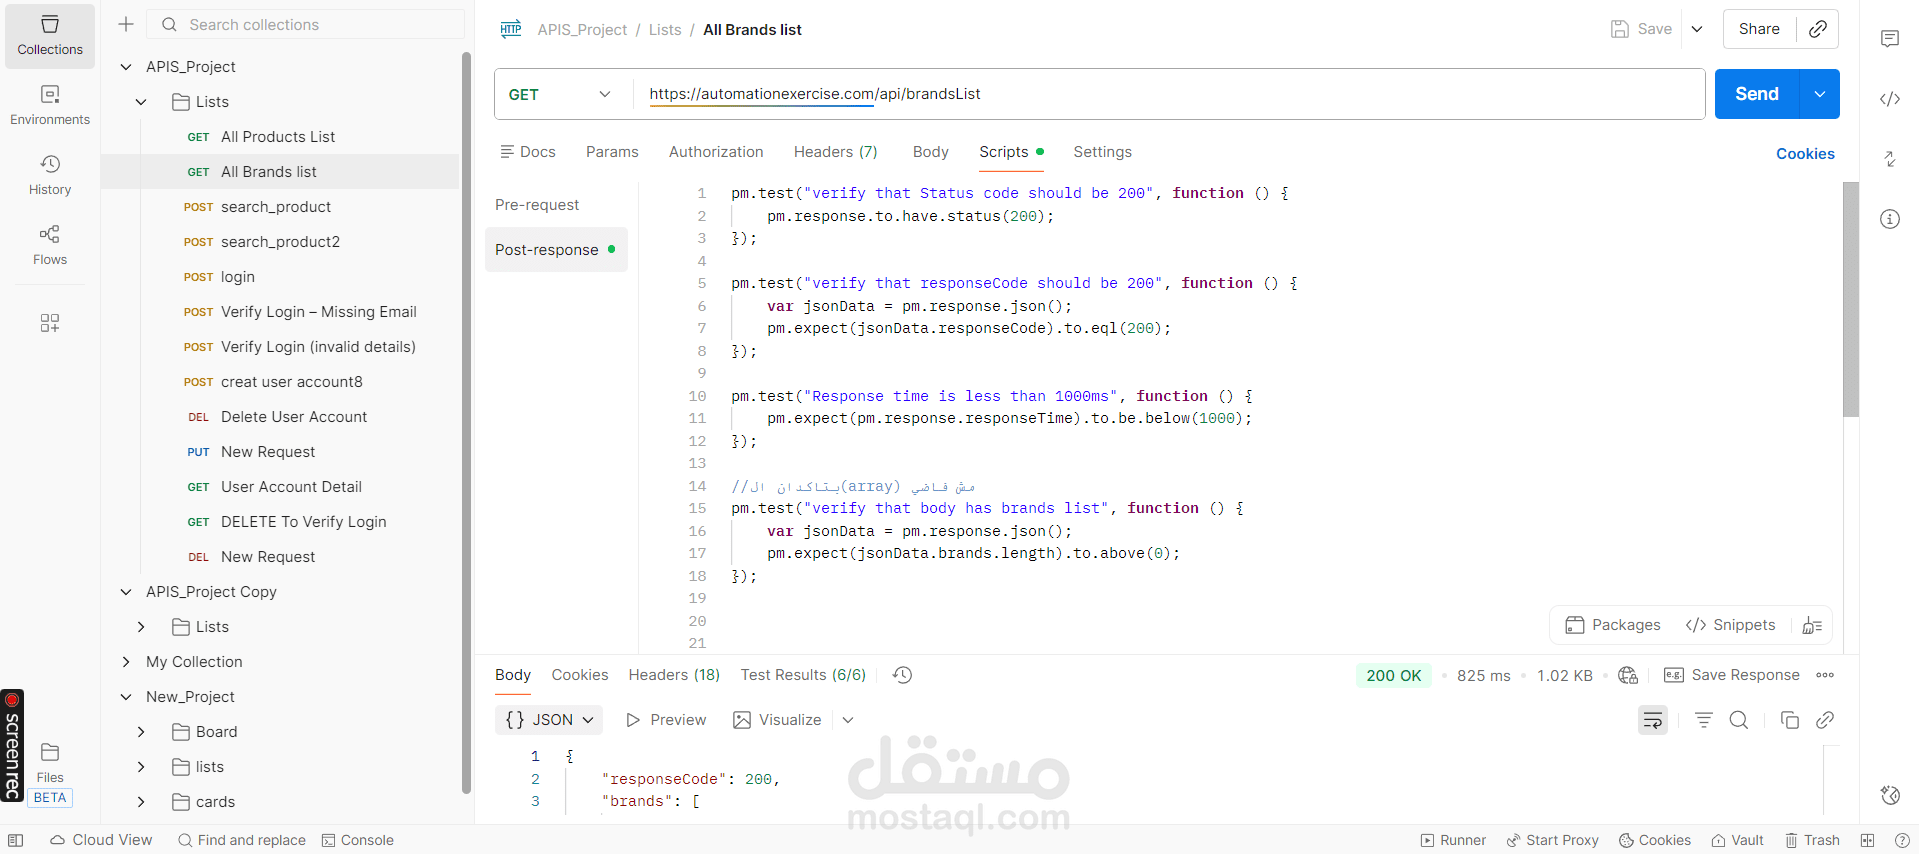Collapse the APIS_Project collection
The width and height of the screenshot is (1919, 854).
tap(126, 67)
